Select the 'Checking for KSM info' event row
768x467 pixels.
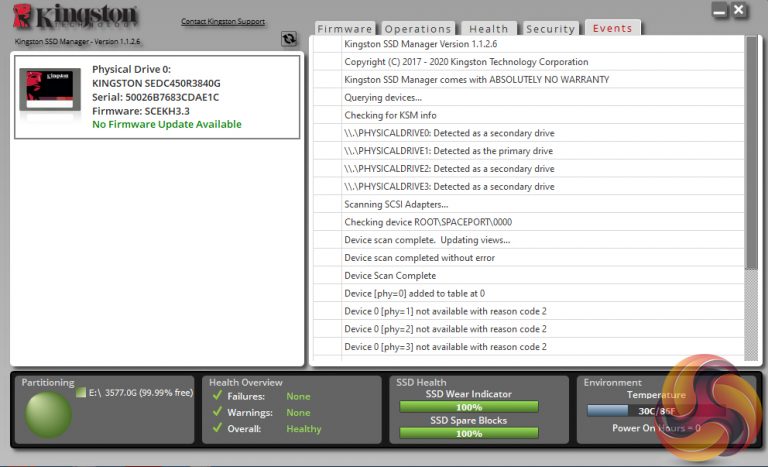tap(529, 115)
